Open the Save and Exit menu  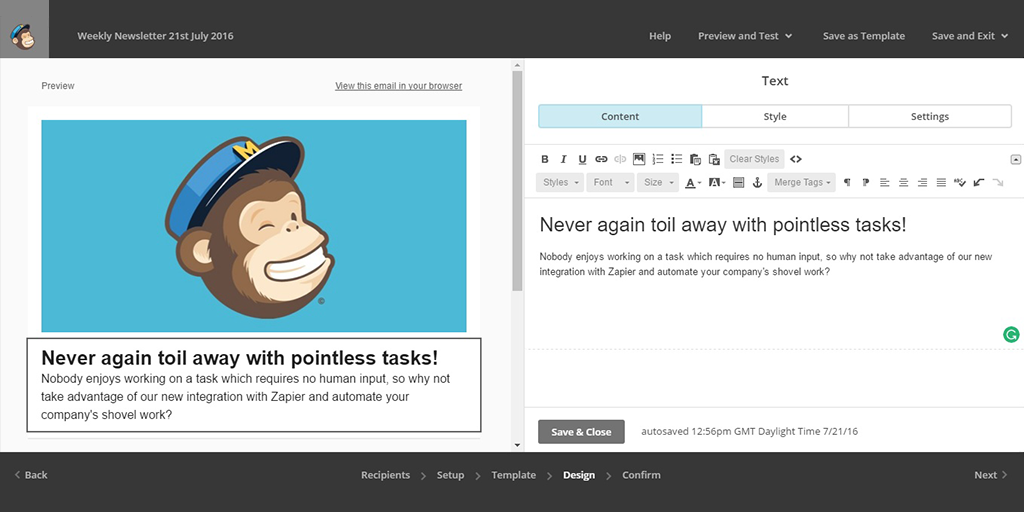[x=970, y=36]
